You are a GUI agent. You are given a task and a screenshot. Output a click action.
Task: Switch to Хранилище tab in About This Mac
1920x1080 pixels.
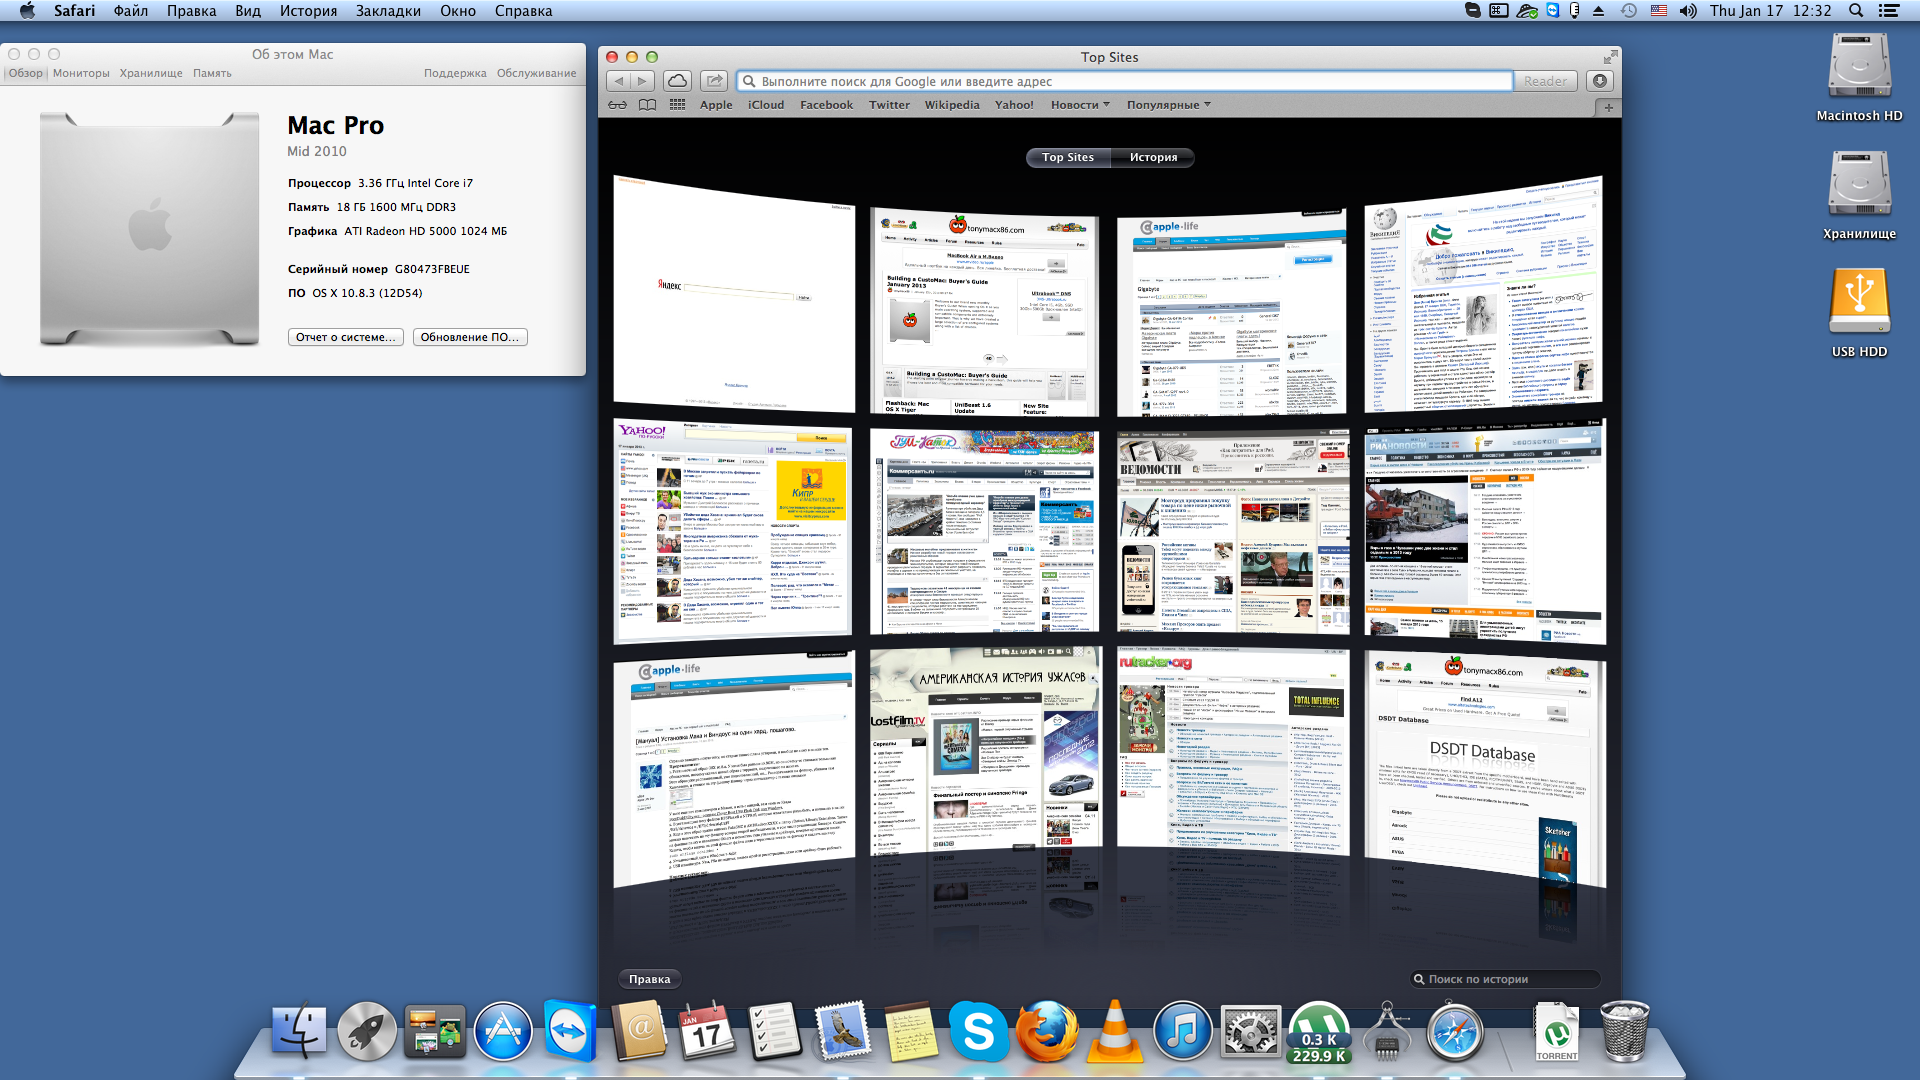click(x=151, y=73)
